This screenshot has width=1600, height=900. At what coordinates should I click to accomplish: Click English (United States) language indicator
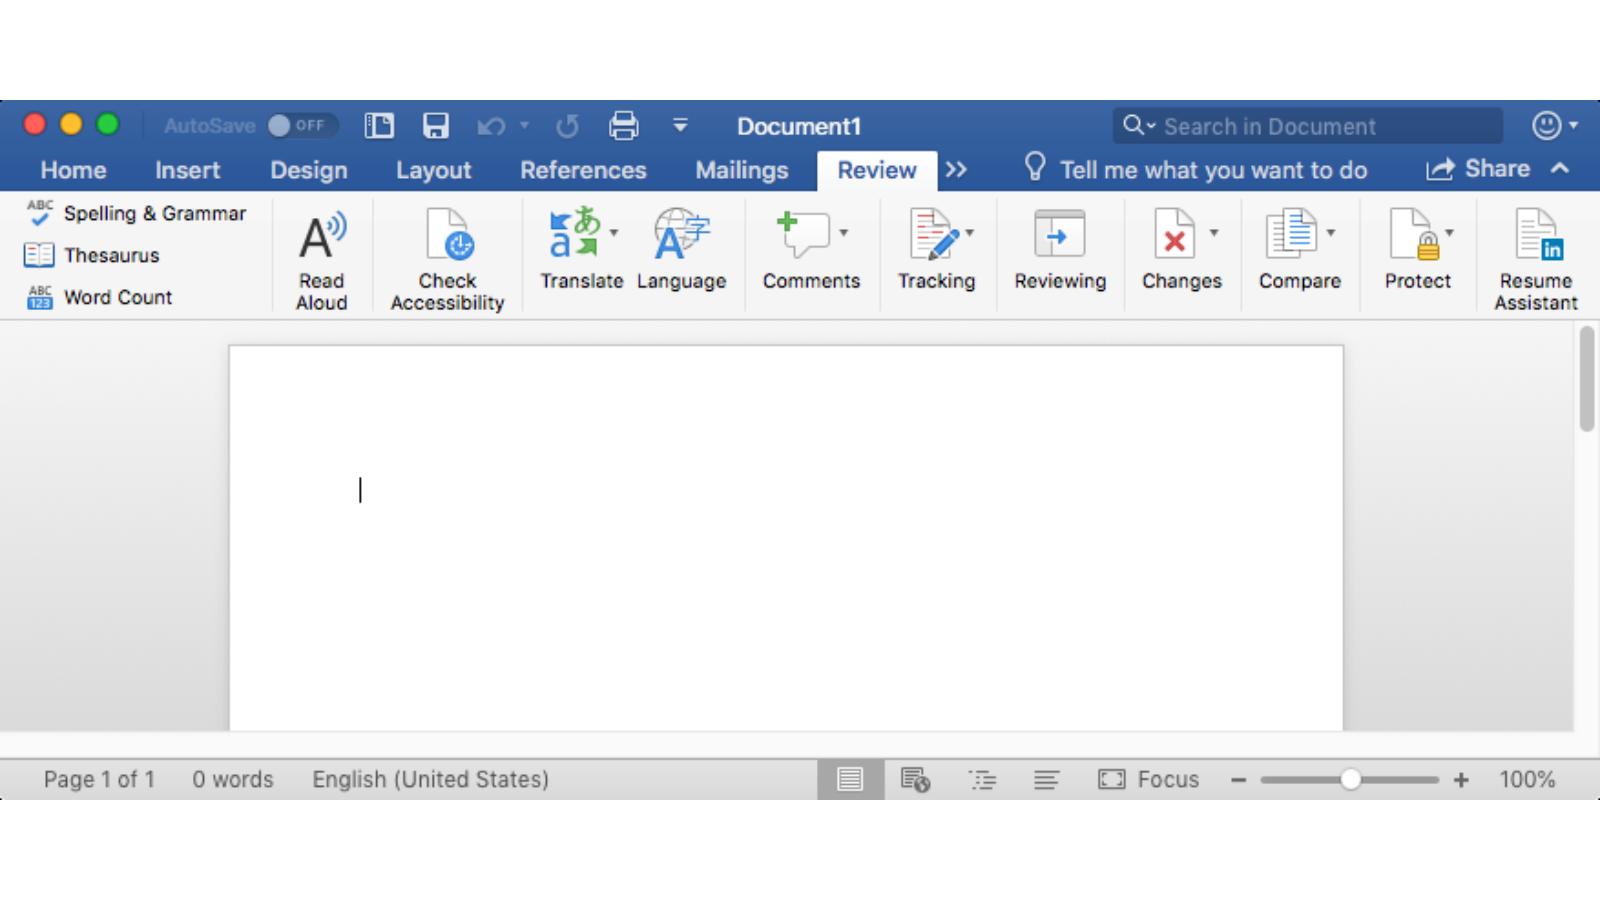pos(430,779)
